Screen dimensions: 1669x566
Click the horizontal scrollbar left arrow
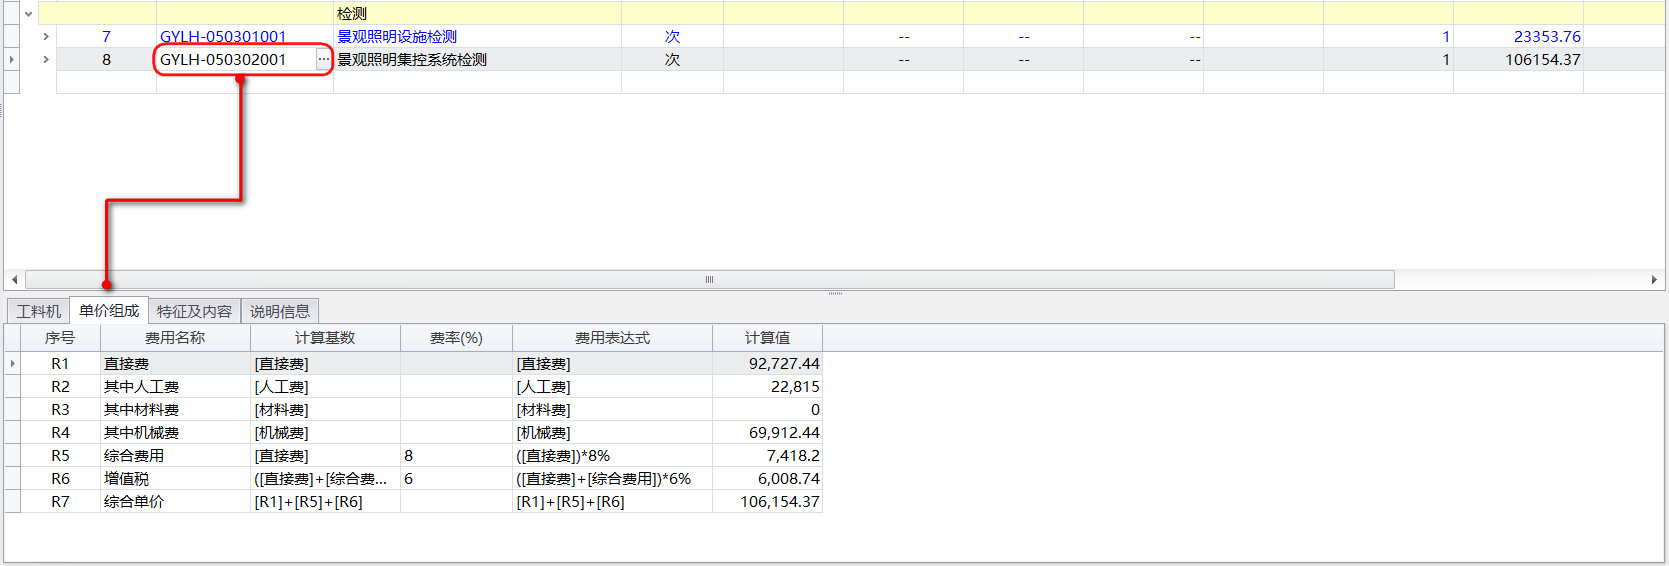pyautogui.click(x=14, y=280)
